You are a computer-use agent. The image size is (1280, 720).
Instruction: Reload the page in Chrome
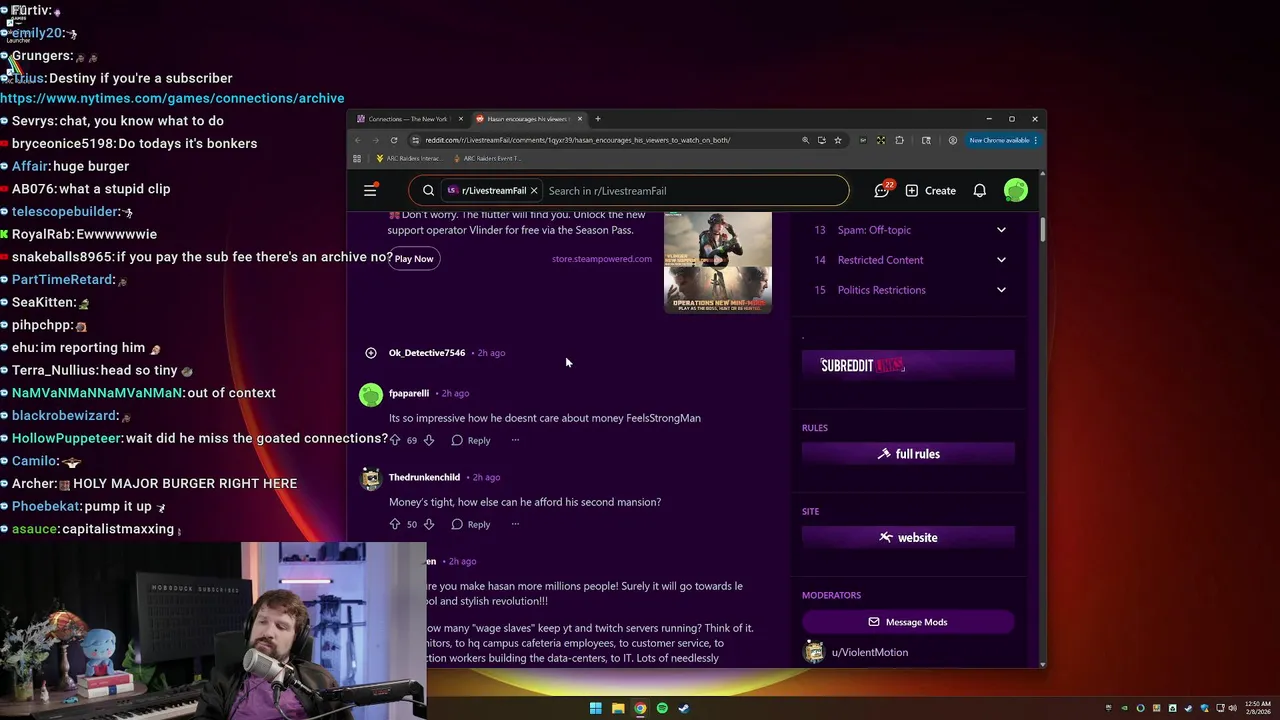pos(394,140)
